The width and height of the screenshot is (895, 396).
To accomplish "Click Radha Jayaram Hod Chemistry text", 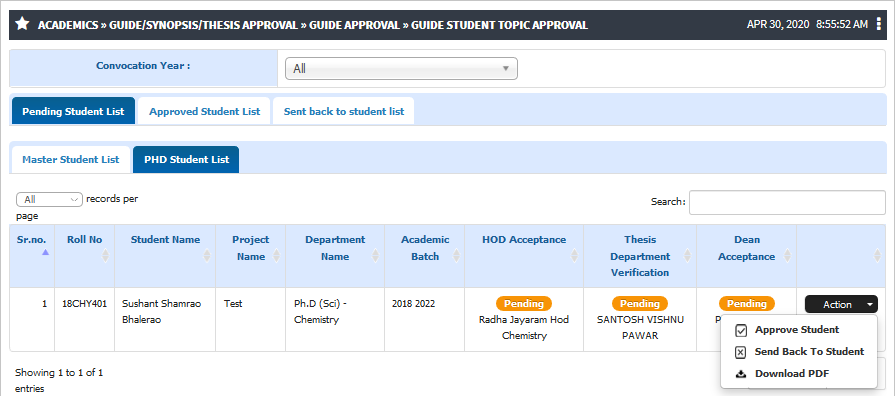I will (x=524, y=328).
